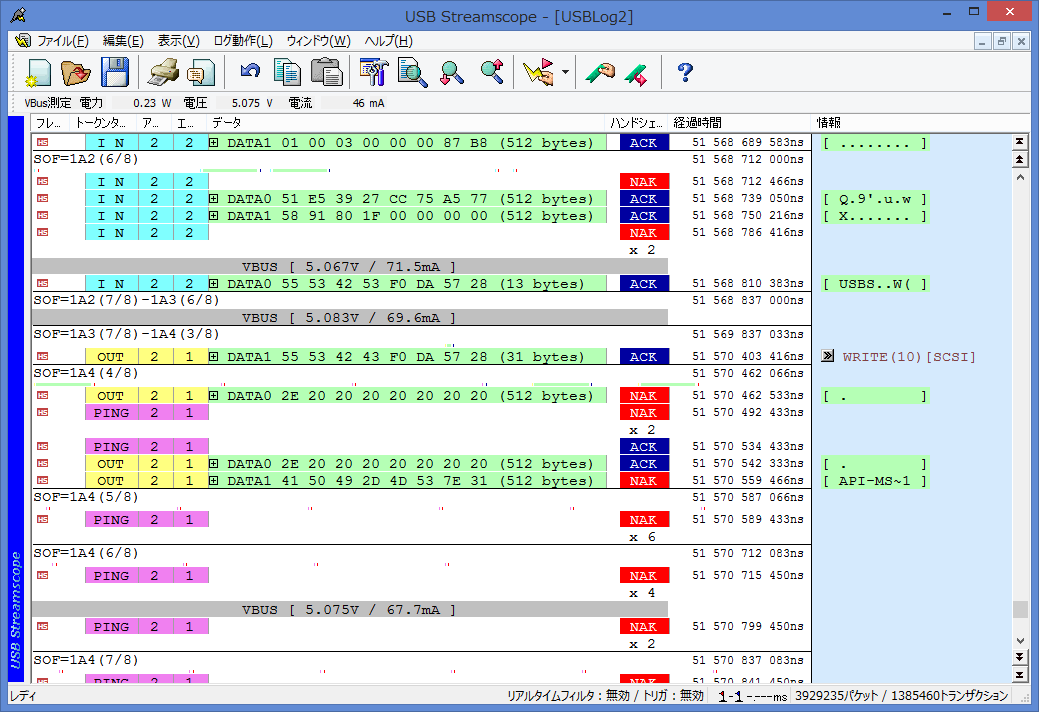Expand the ACK'd DATA0 2E 20 20 row

pos(213,464)
